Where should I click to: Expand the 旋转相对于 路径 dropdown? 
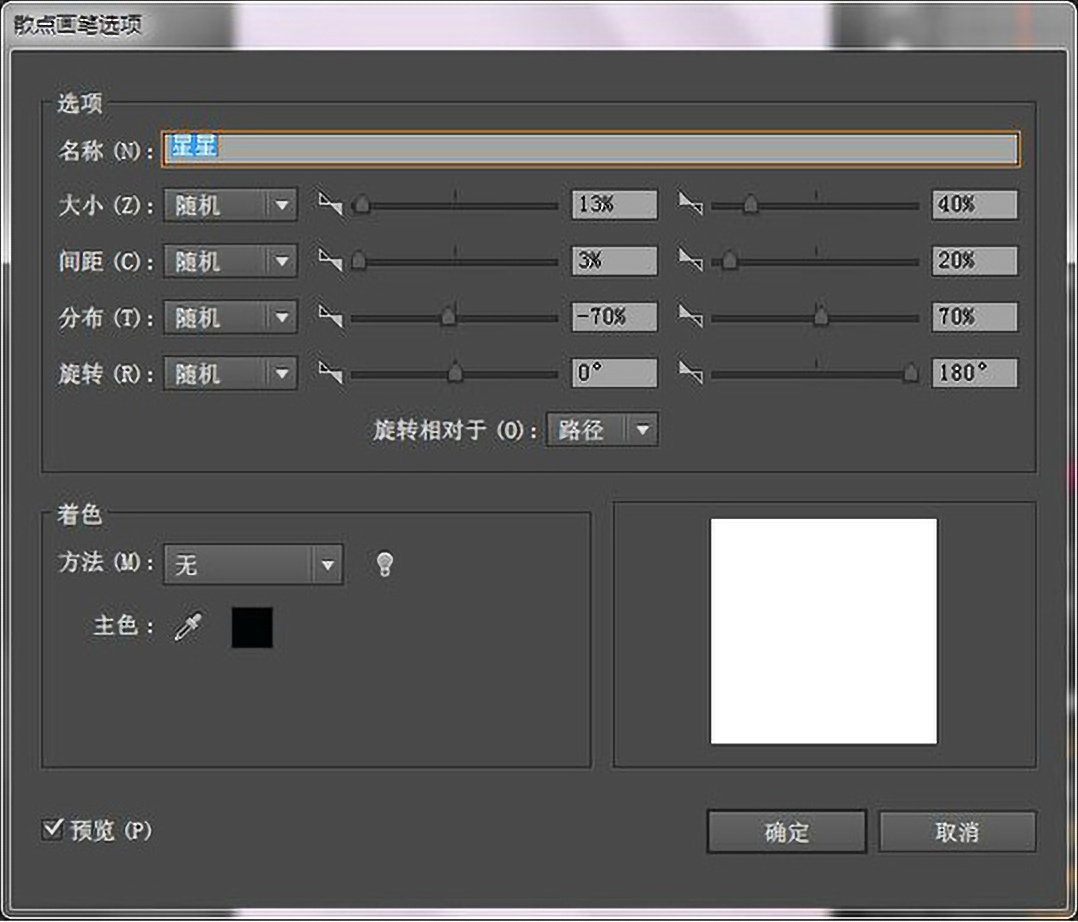601,430
